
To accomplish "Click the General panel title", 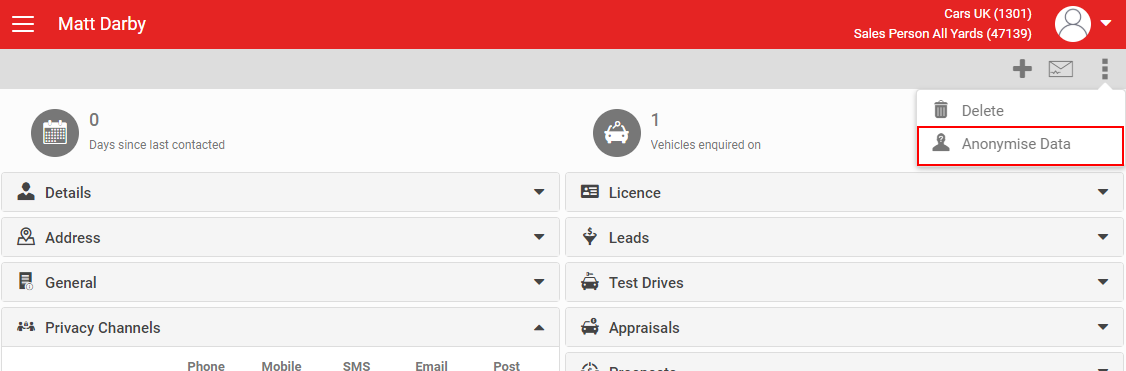I will pos(71,283).
